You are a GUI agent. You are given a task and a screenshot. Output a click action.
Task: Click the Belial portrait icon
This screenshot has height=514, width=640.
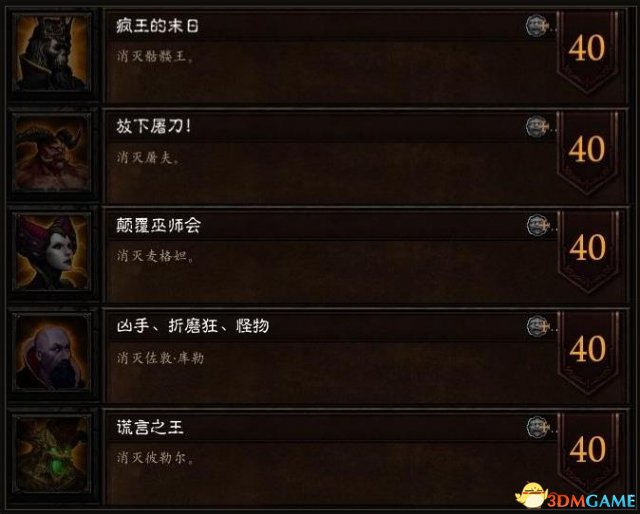tap(52, 454)
